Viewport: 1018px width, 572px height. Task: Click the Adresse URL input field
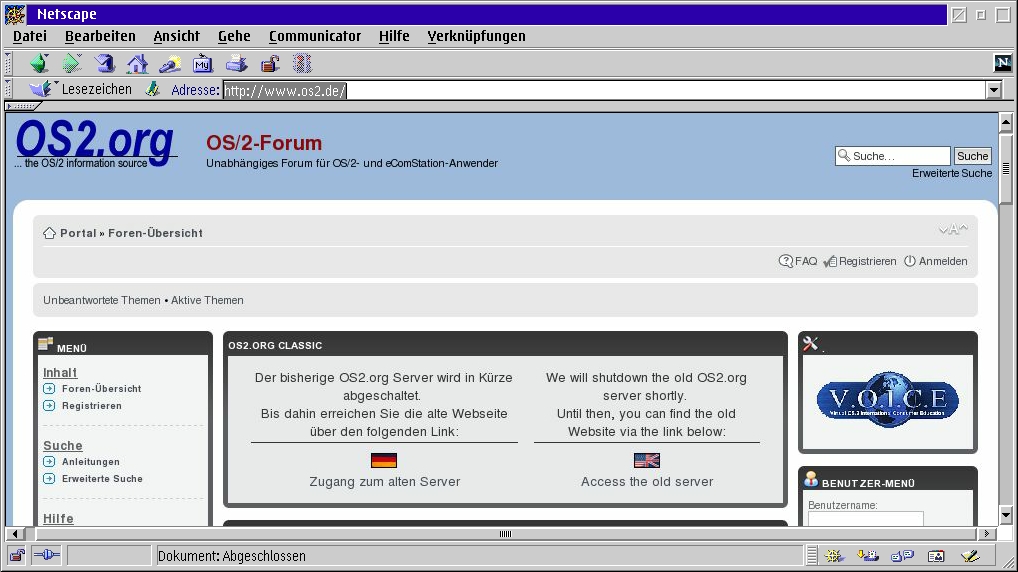point(604,90)
